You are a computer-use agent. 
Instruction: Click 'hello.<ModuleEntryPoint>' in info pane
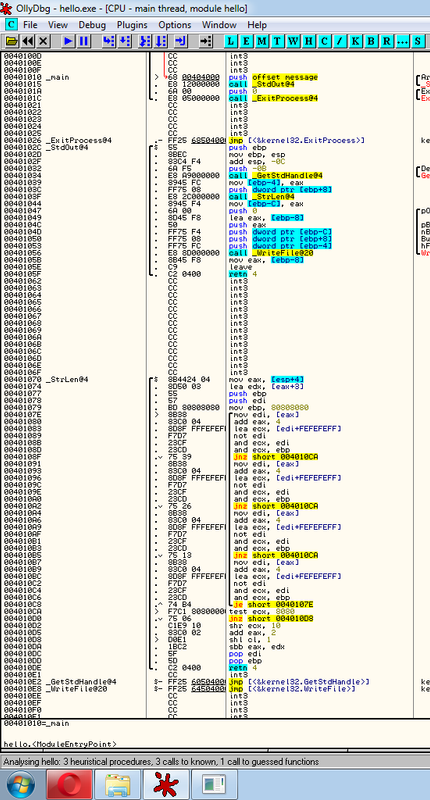60,744
